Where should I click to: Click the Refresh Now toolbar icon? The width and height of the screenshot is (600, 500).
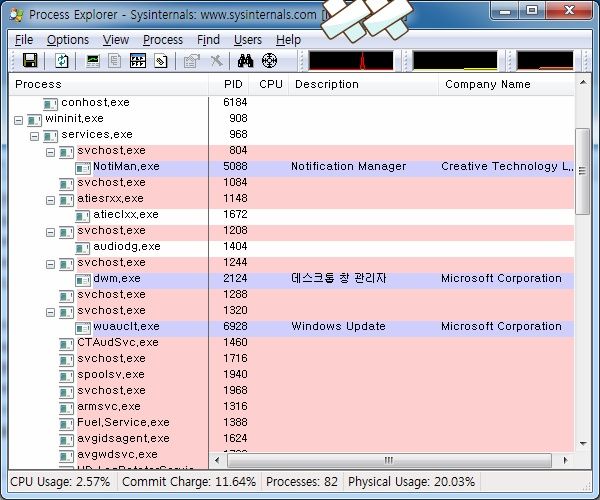click(x=62, y=60)
